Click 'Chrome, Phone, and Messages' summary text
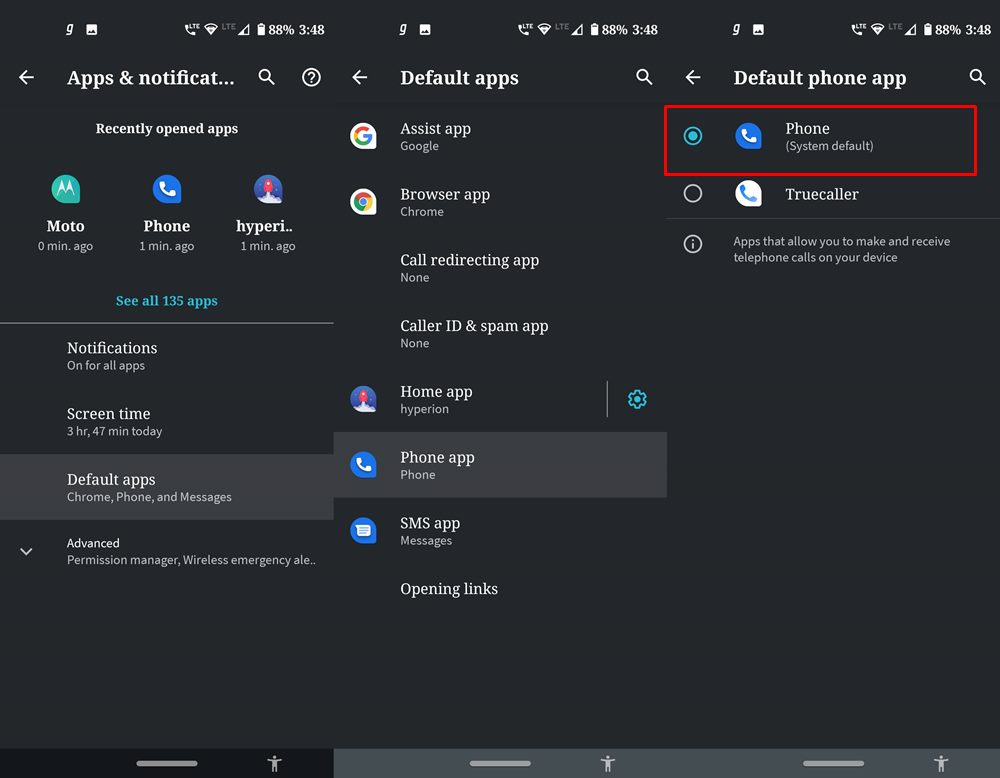Image resolution: width=1000 pixels, height=778 pixels. click(x=149, y=497)
